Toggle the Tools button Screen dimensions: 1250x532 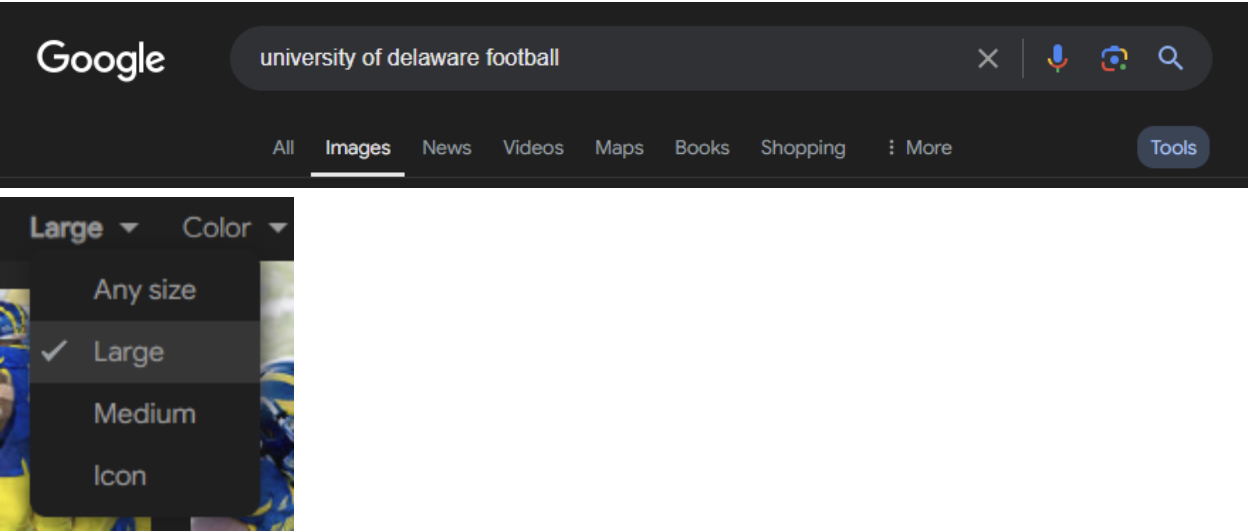[1173, 148]
